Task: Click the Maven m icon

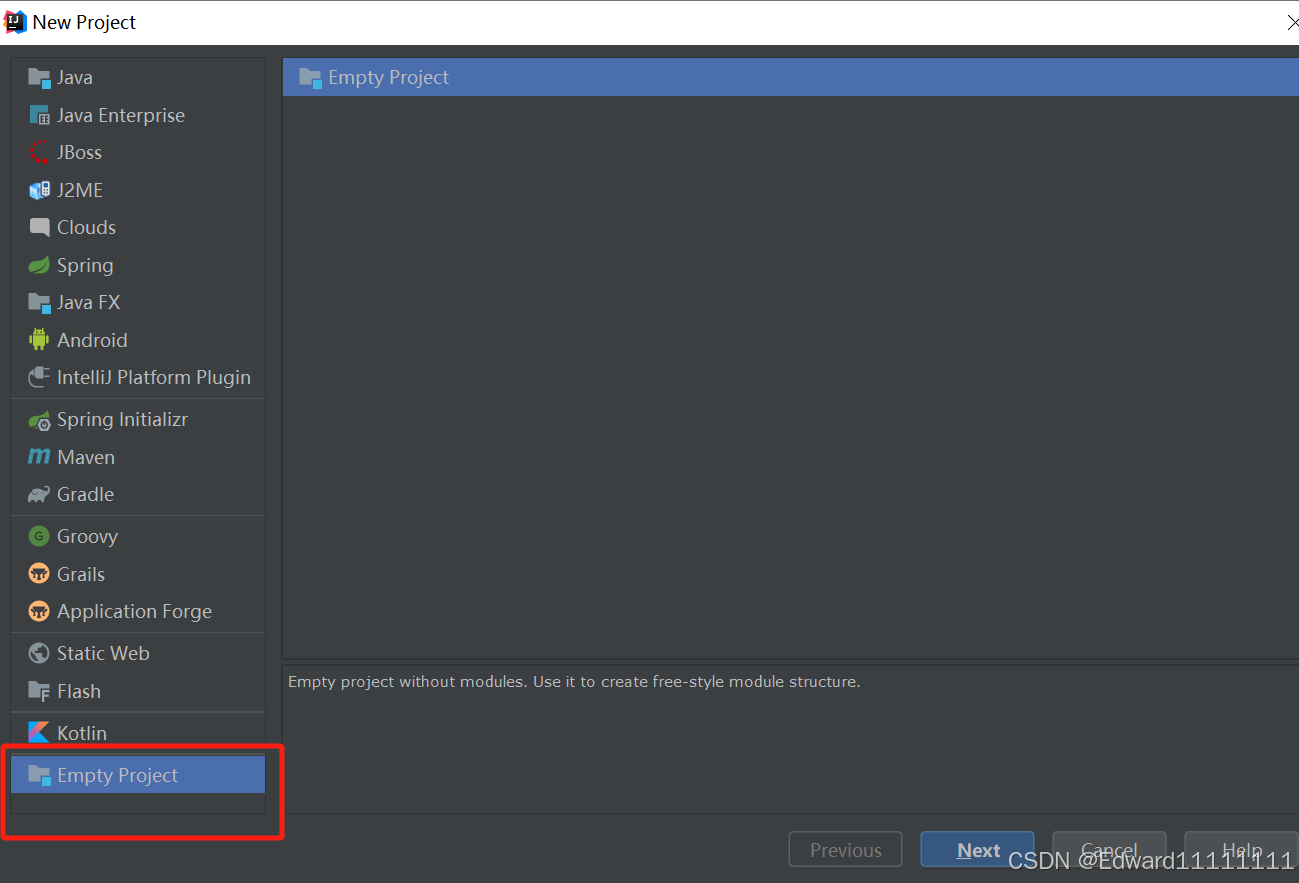Action: point(39,457)
